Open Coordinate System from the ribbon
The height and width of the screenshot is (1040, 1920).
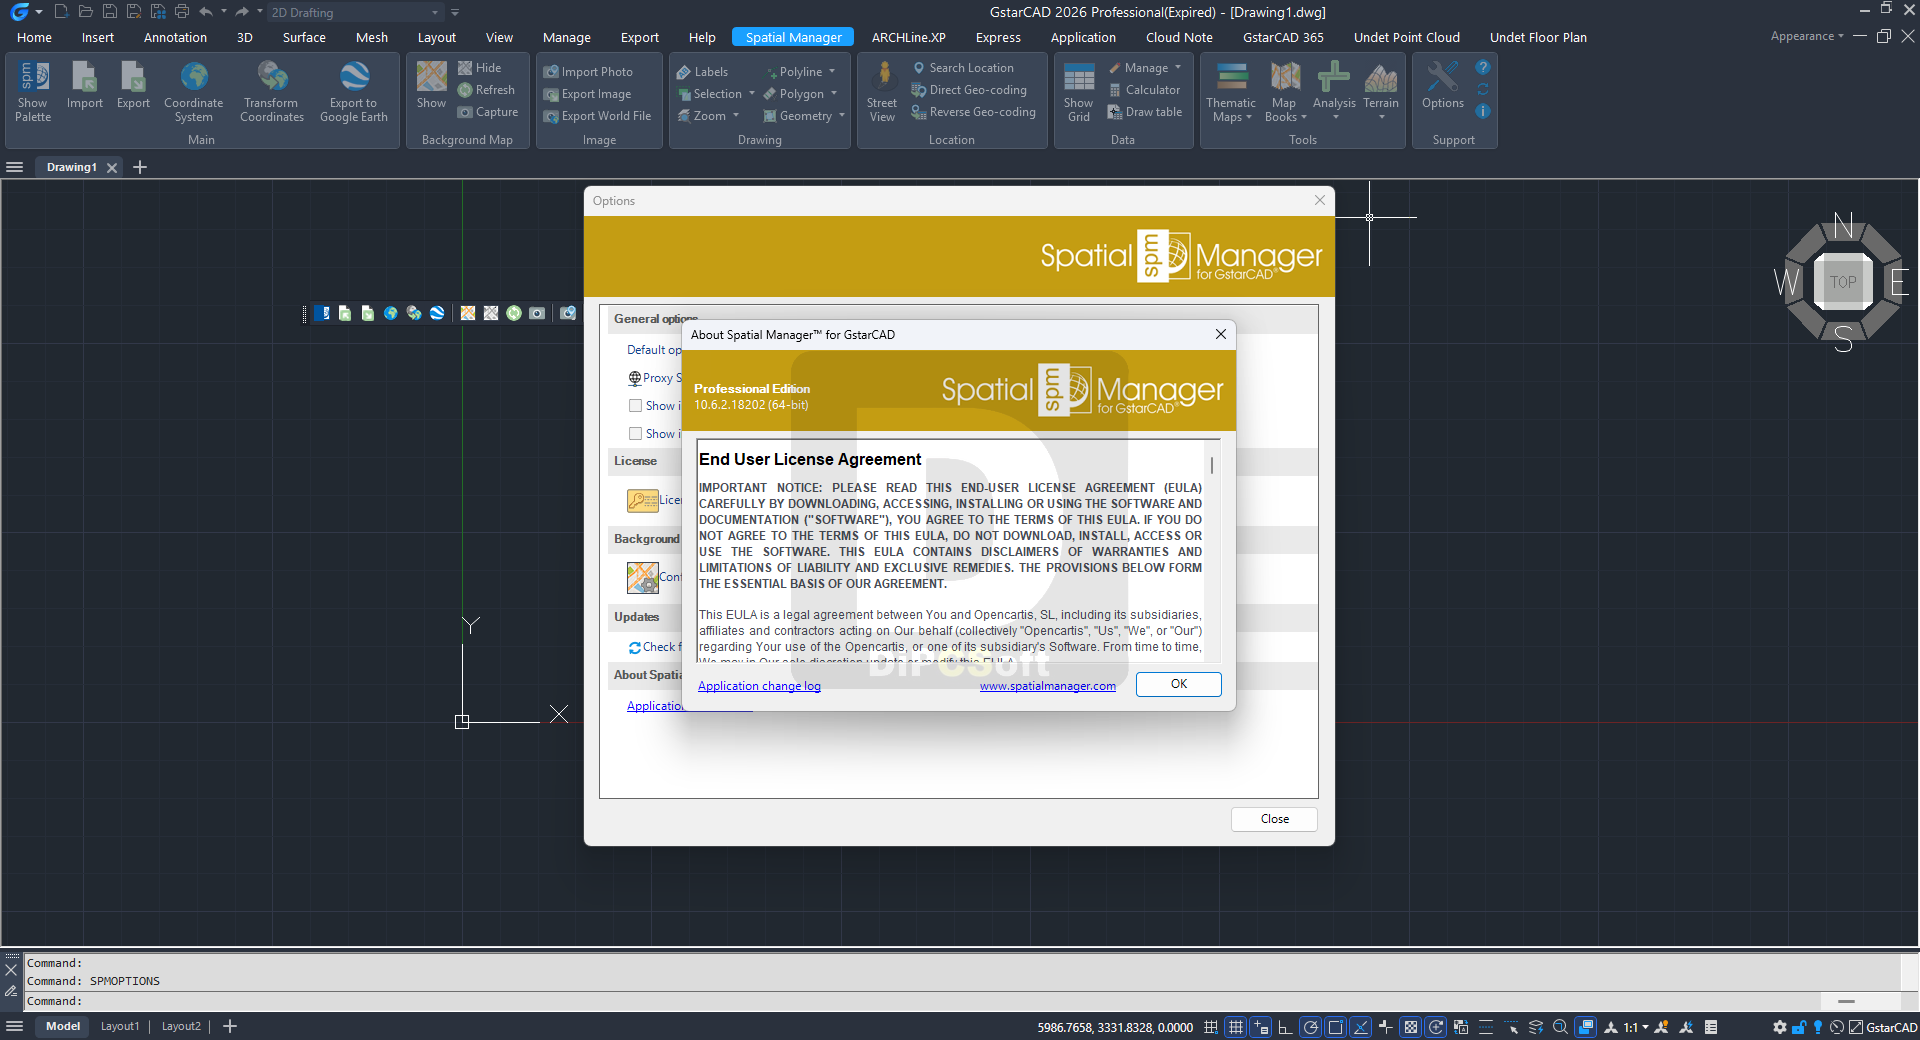pyautogui.click(x=194, y=92)
